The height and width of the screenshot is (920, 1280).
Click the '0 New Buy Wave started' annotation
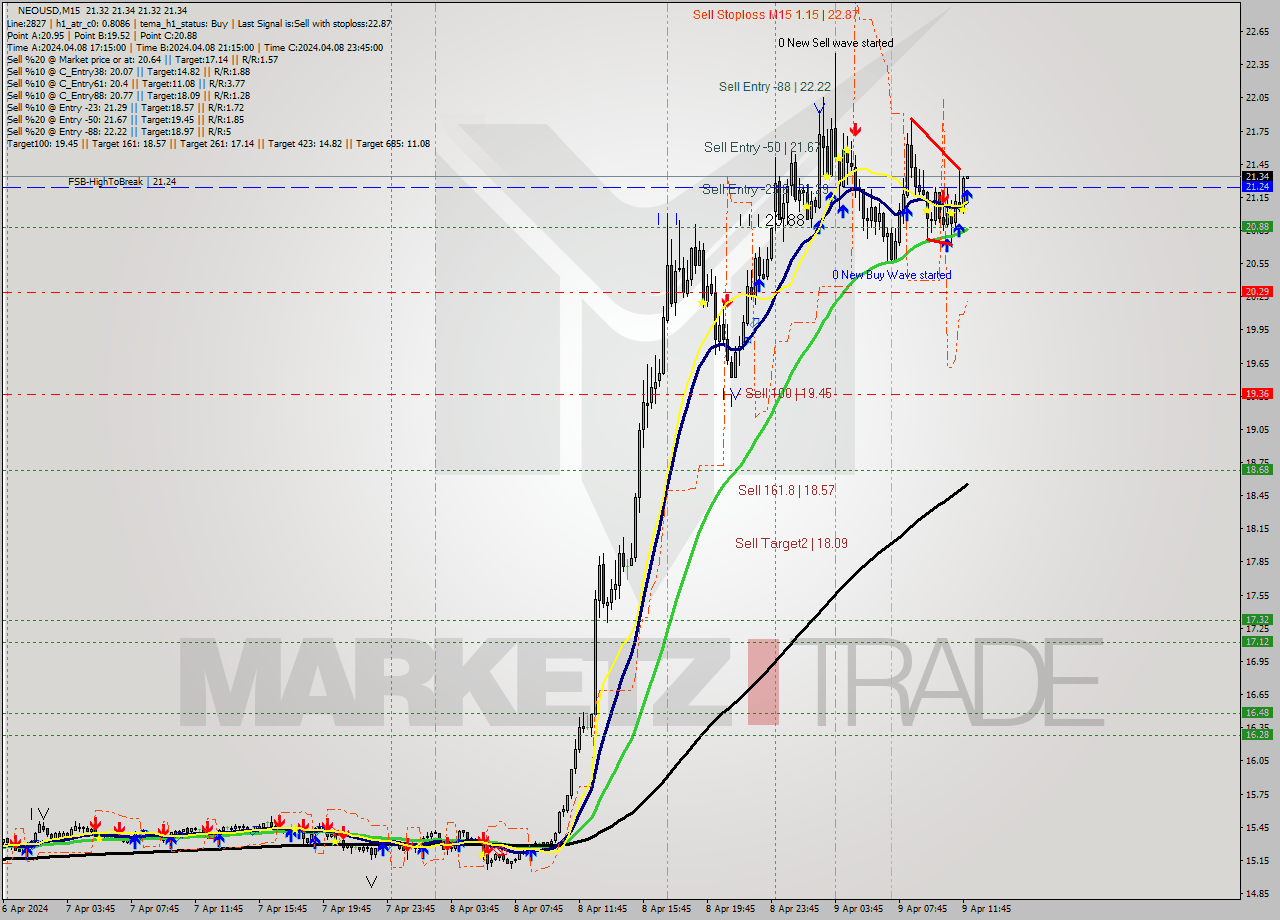pos(892,275)
